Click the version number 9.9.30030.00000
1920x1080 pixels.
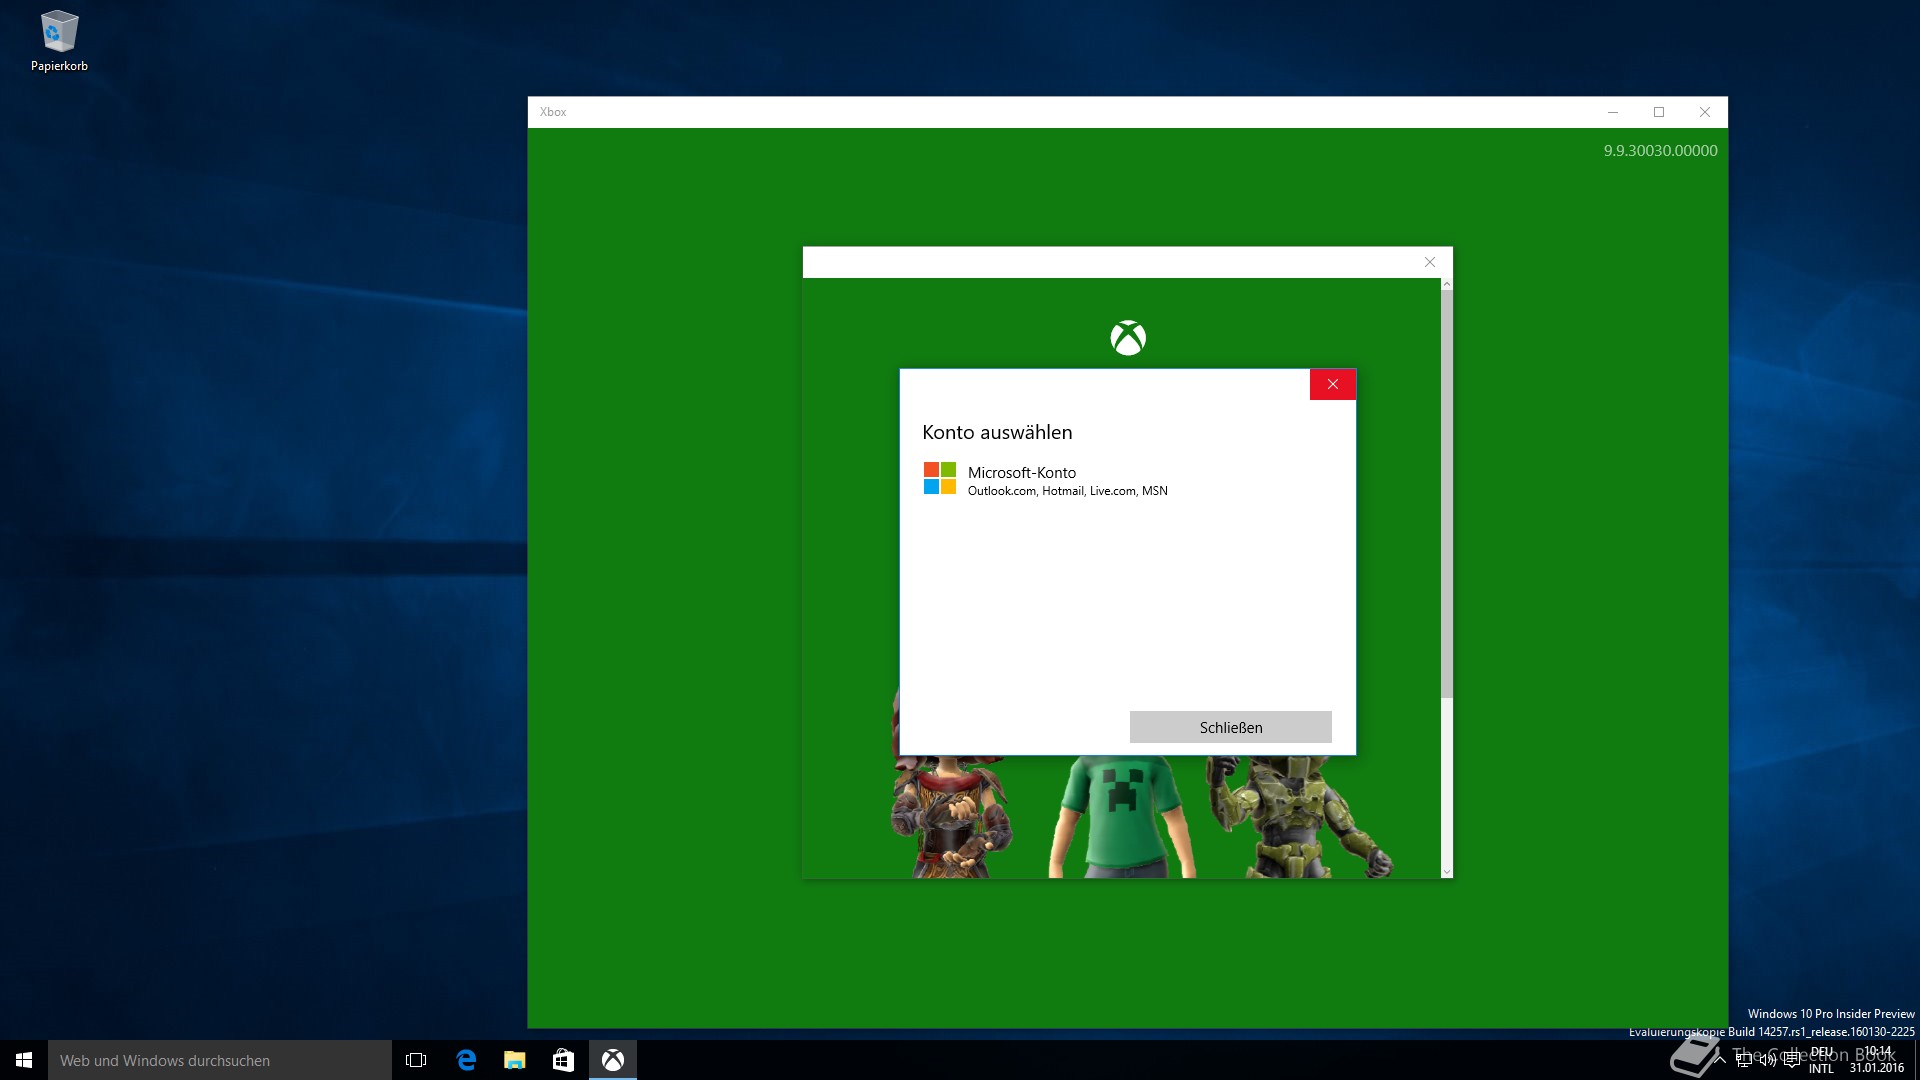[x=1660, y=151]
